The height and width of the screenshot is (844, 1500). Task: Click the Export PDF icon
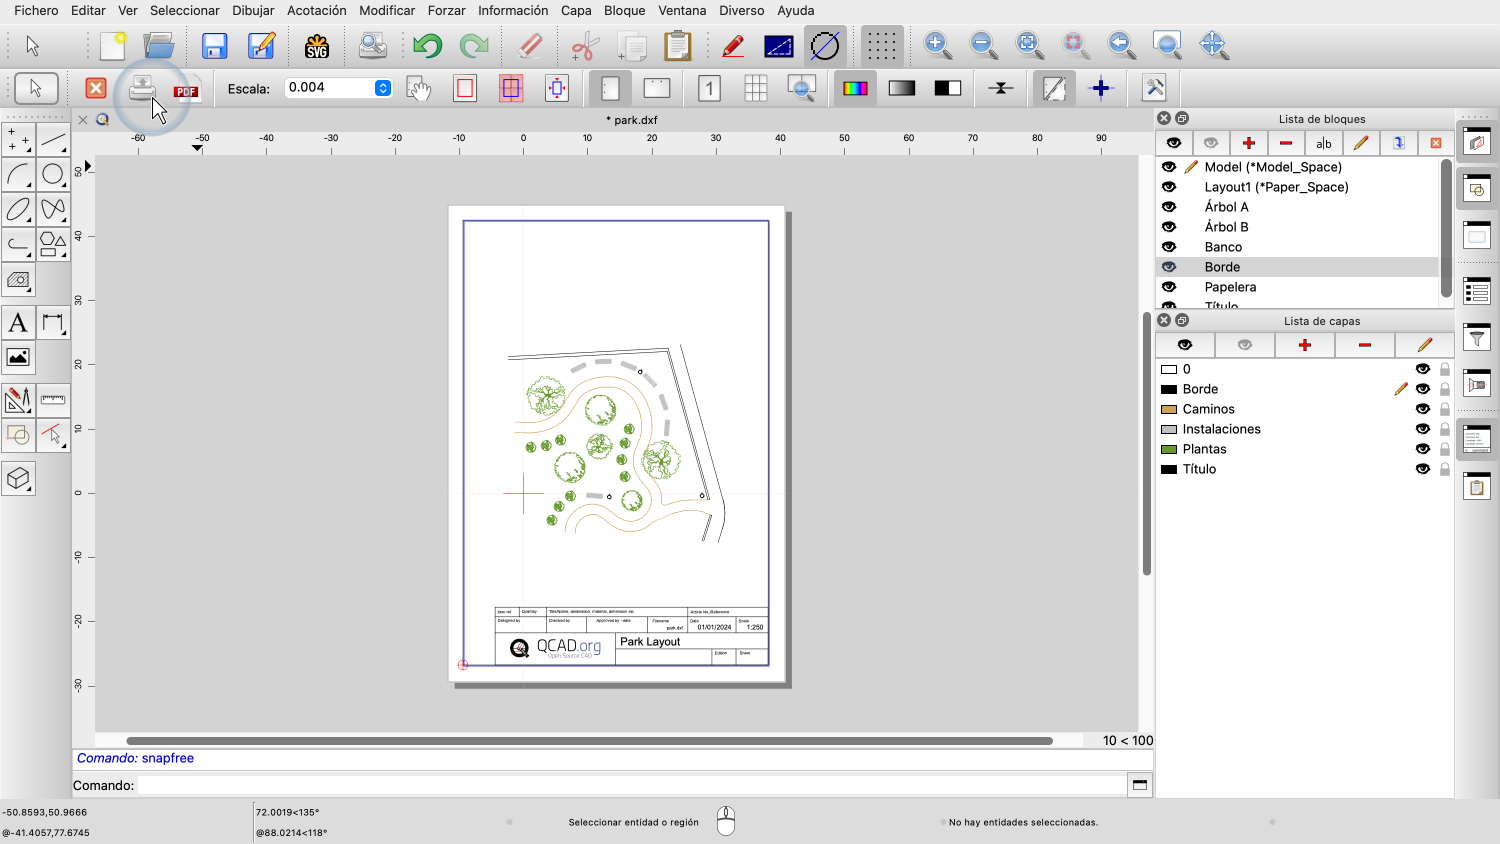(x=186, y=89)
